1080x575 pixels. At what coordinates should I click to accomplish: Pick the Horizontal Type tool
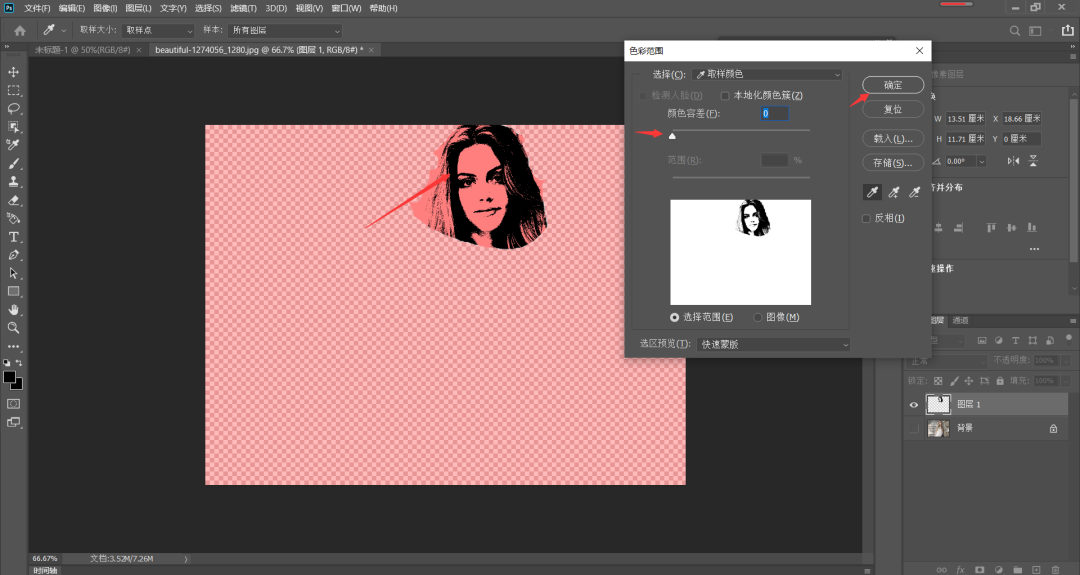pos(14,237)
